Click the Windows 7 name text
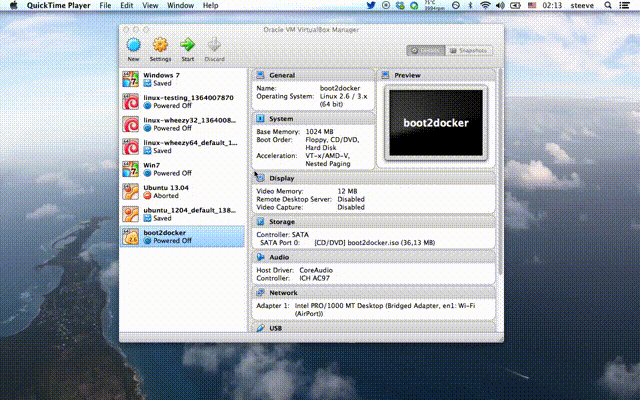The height and width of the screenshot is (400, 640). pyautogui.click(x=161, y=75)
